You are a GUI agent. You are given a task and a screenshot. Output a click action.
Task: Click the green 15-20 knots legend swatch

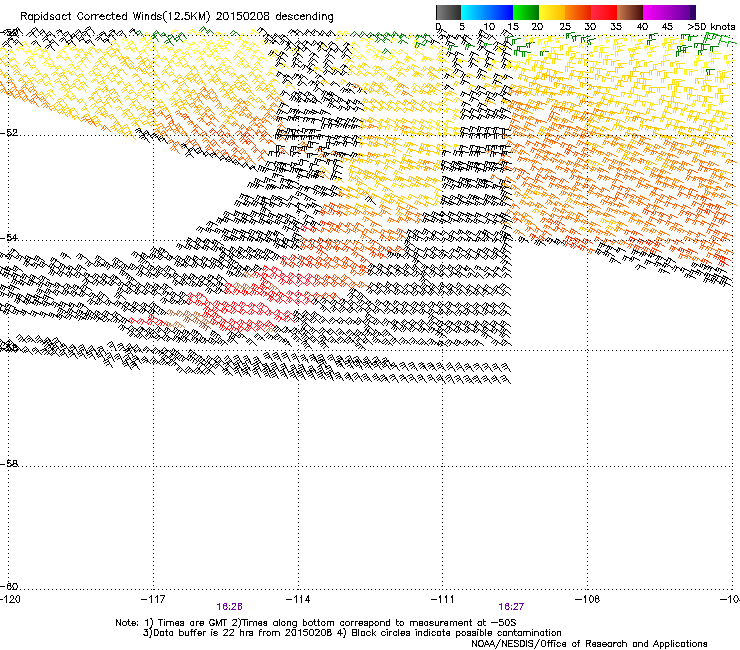tap(526, 12)
